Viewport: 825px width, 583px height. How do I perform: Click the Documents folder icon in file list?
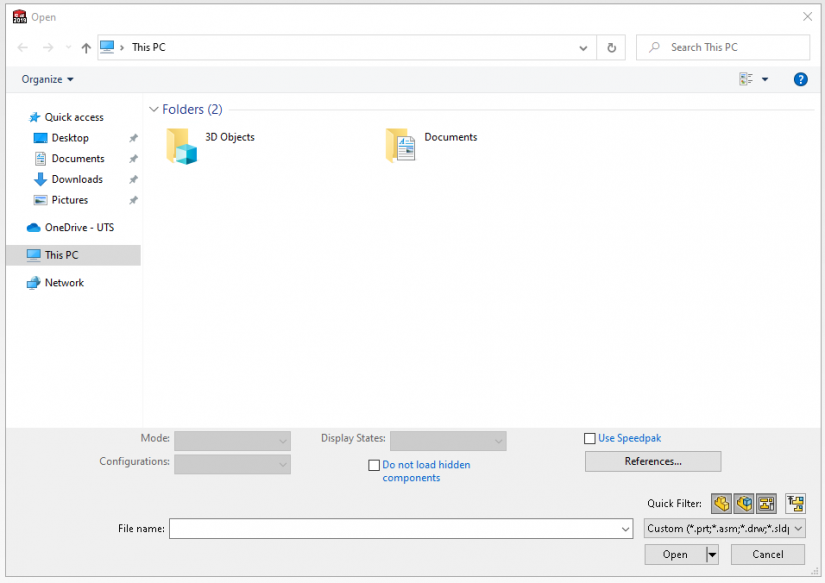point(400,145)
